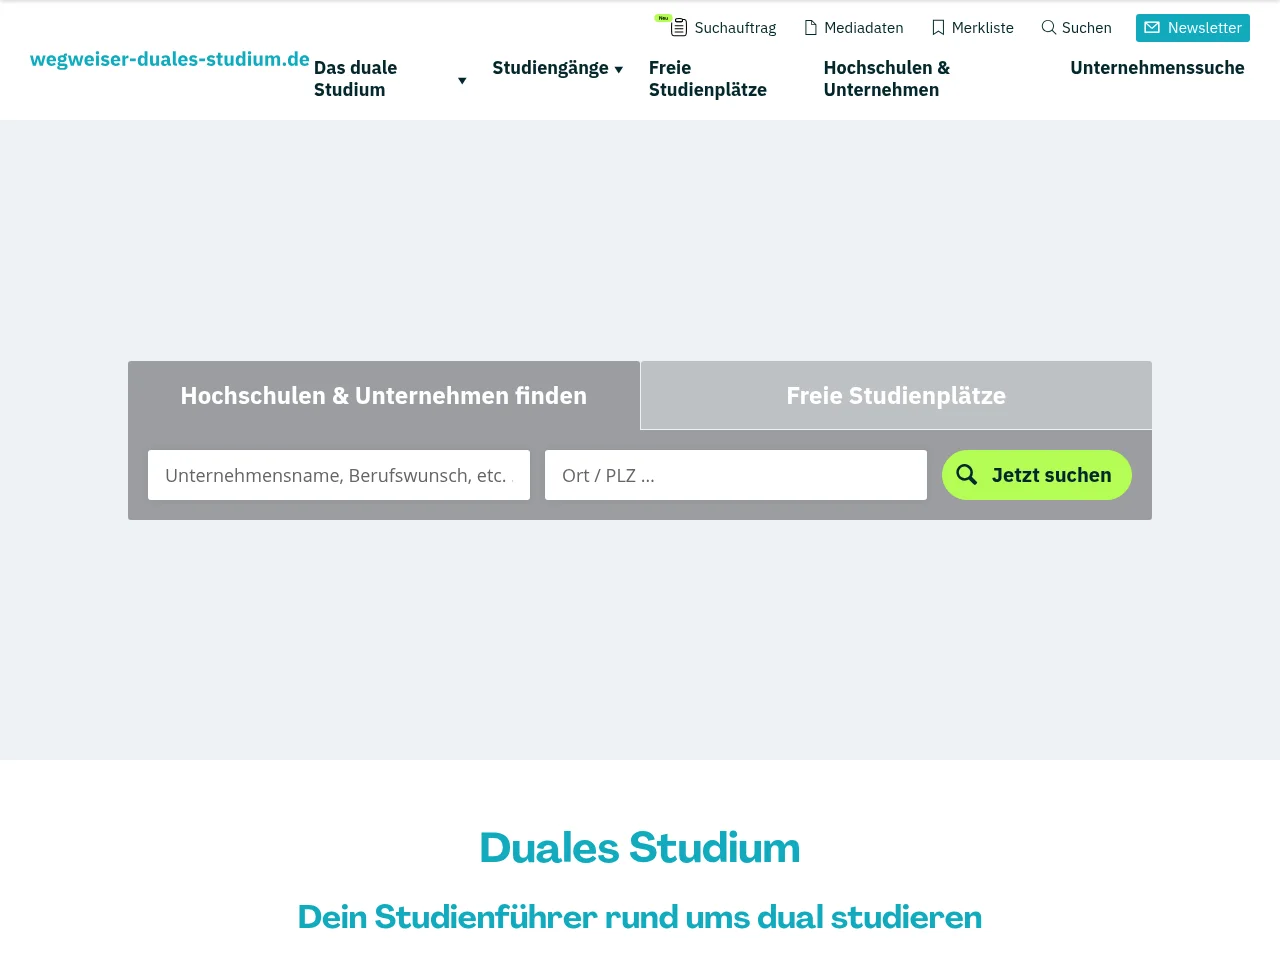Click the Suchauftrag clipboard icon
Viewport: 1280px width, 960px height.
point(679,27)
